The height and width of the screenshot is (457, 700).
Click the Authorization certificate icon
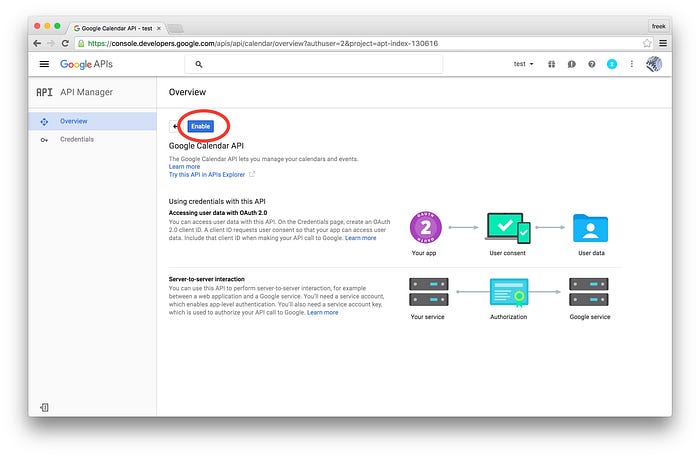[509, 293]
